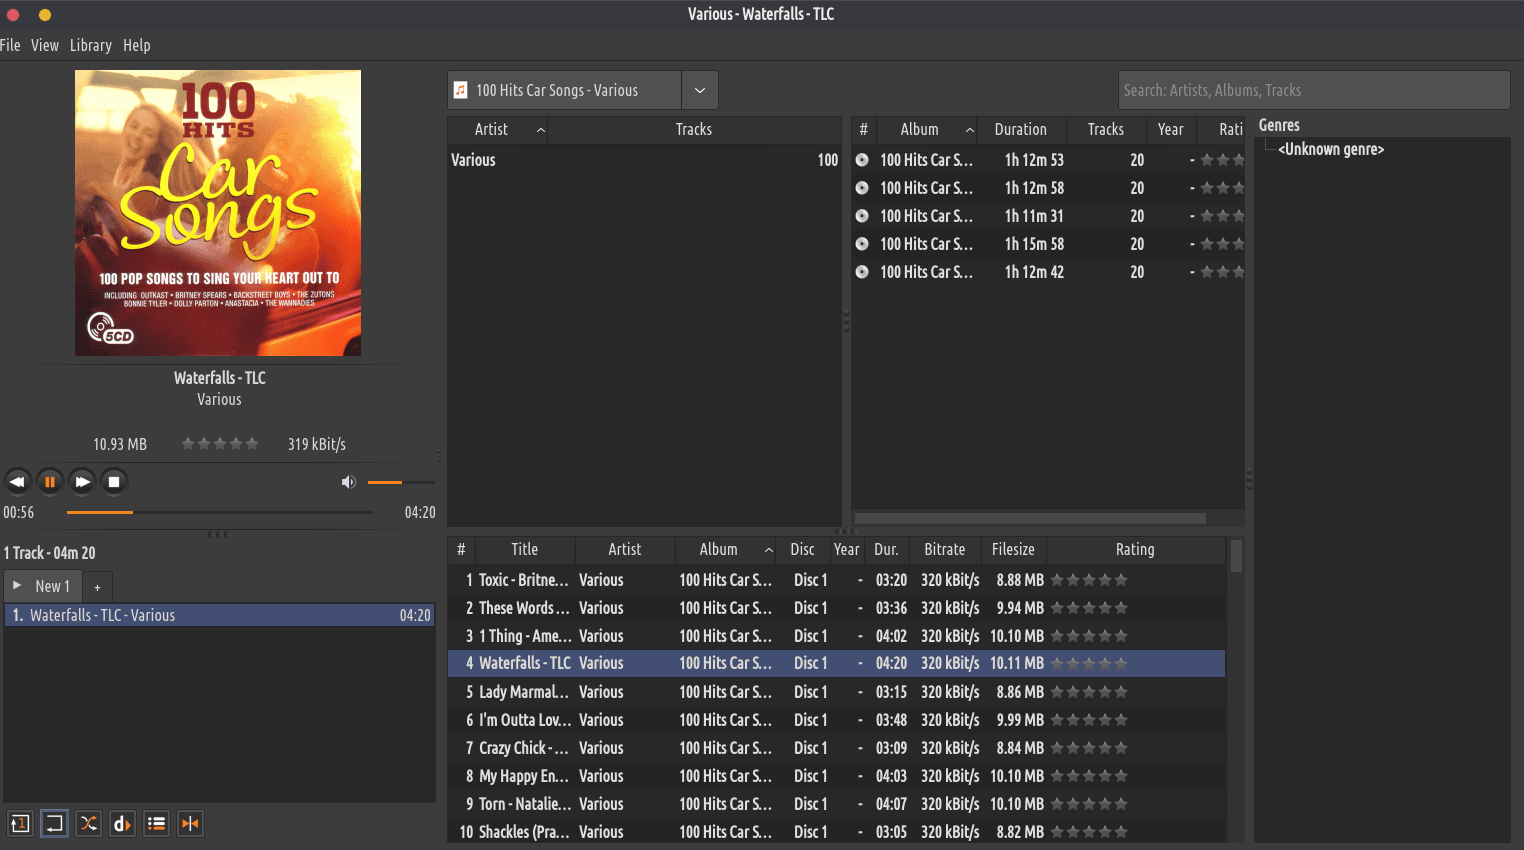Click the disc icon of album lasting 1h 12m 58
This screenshot has width=1524, height=850.
[x=862, y=188]
